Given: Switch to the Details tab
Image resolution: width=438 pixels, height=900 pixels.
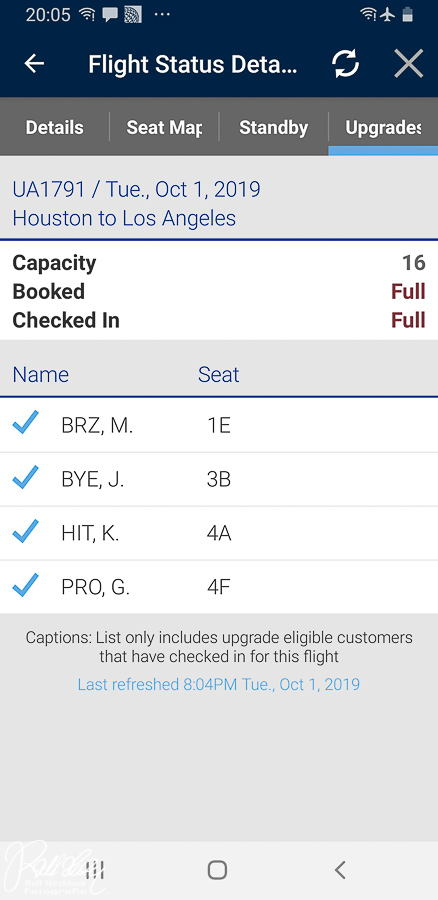Looking at the screenshot, I should tap(55, 127).
